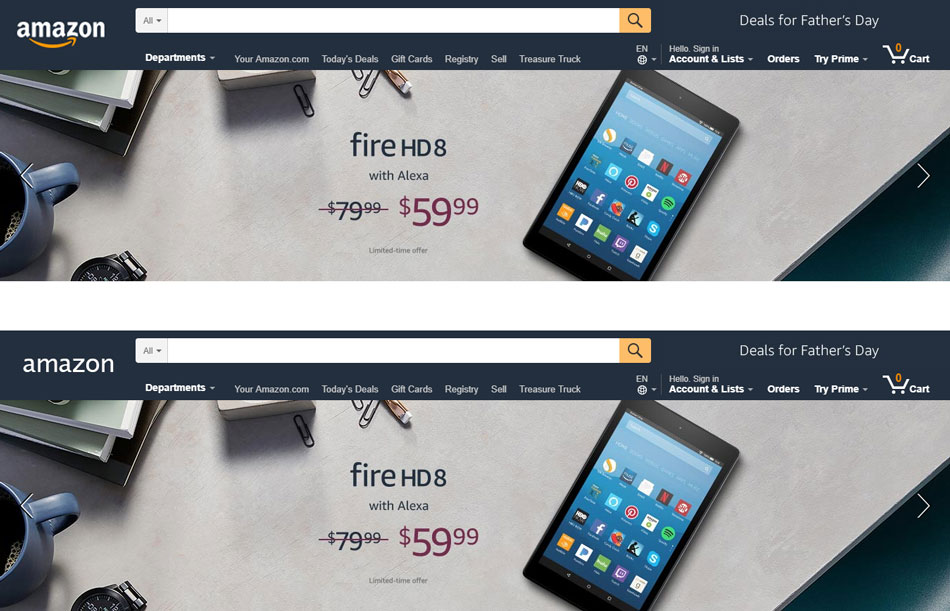Open the top 'All' search category dropdown

152,21
